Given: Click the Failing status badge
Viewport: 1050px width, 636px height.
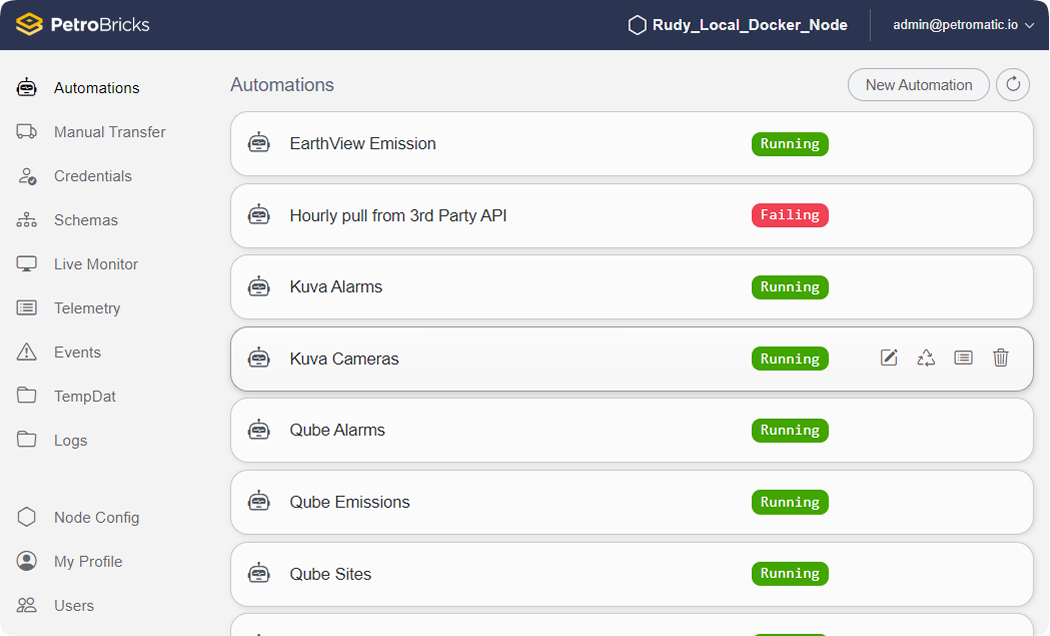Looking at the screenshot, I should point(790,215).
